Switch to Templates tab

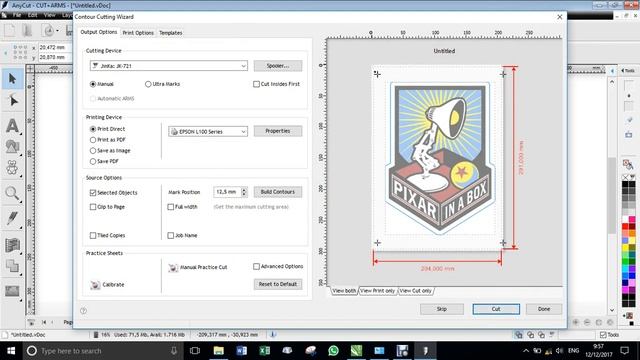tap(171, 33)
